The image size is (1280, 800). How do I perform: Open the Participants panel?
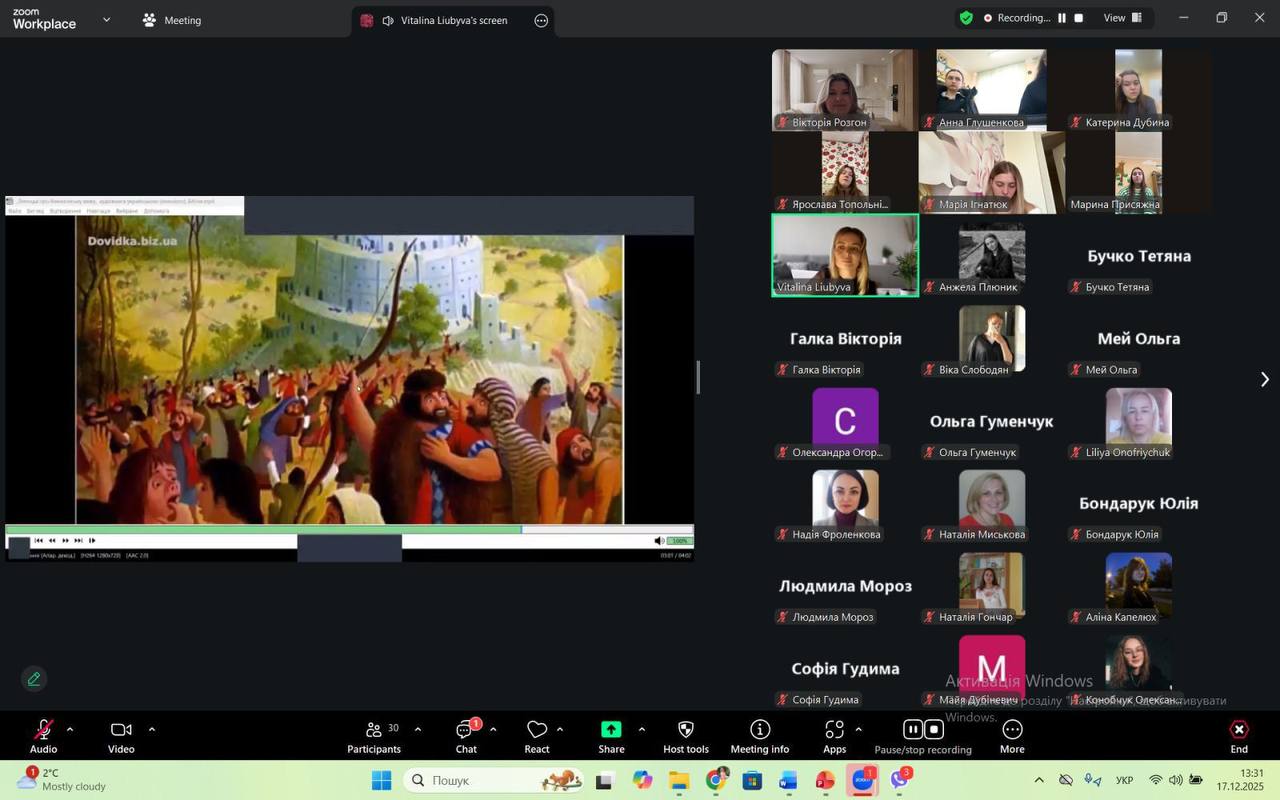pos(374,736)
